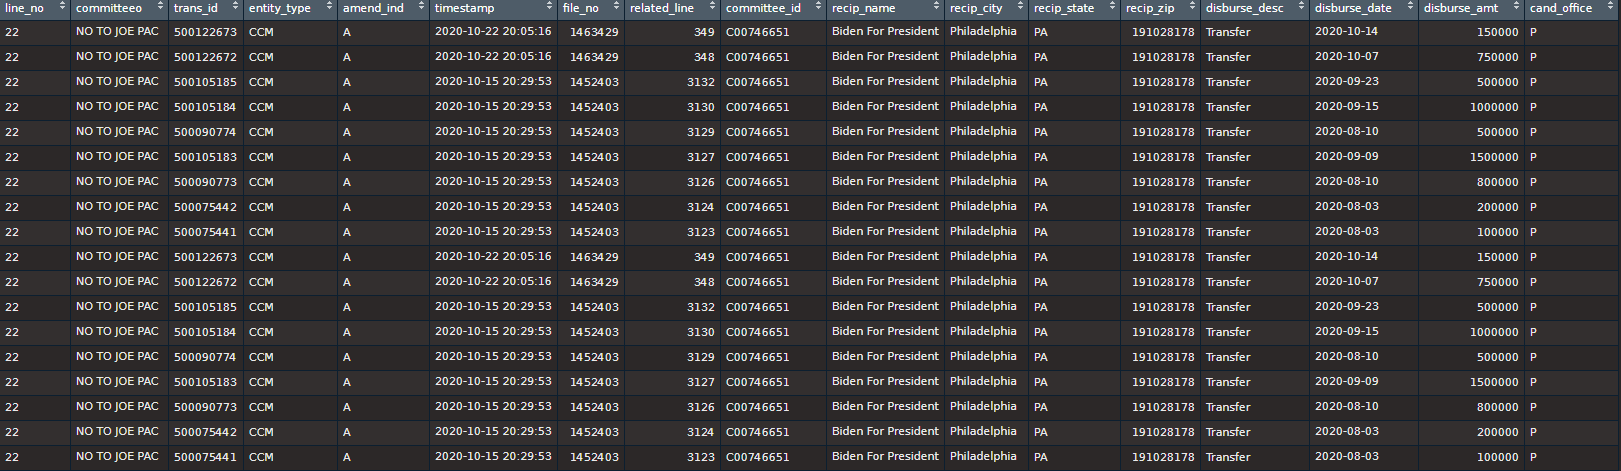Viewport: 1621px width, 471px height.
Task: Click the bottom row's 2020-08-03 date cell
Action: click(x=1346, y=457)
